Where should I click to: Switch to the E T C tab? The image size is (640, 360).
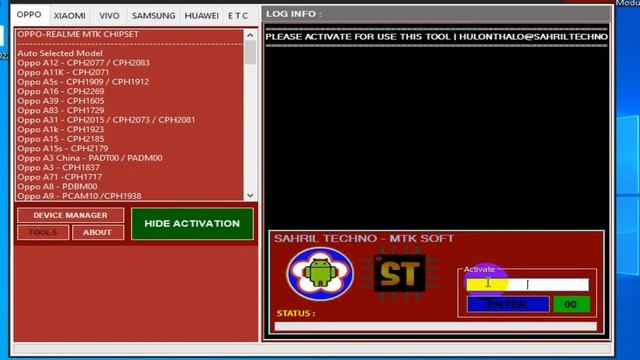point(238,16)
